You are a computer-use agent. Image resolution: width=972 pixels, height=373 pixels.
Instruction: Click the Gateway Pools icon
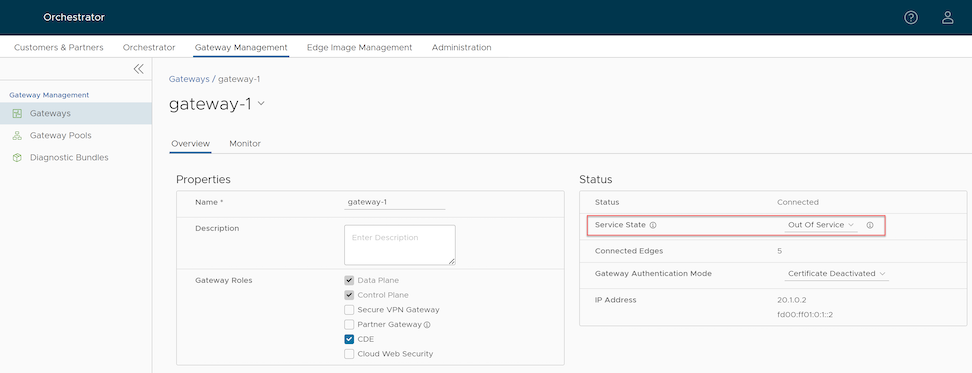17,136
